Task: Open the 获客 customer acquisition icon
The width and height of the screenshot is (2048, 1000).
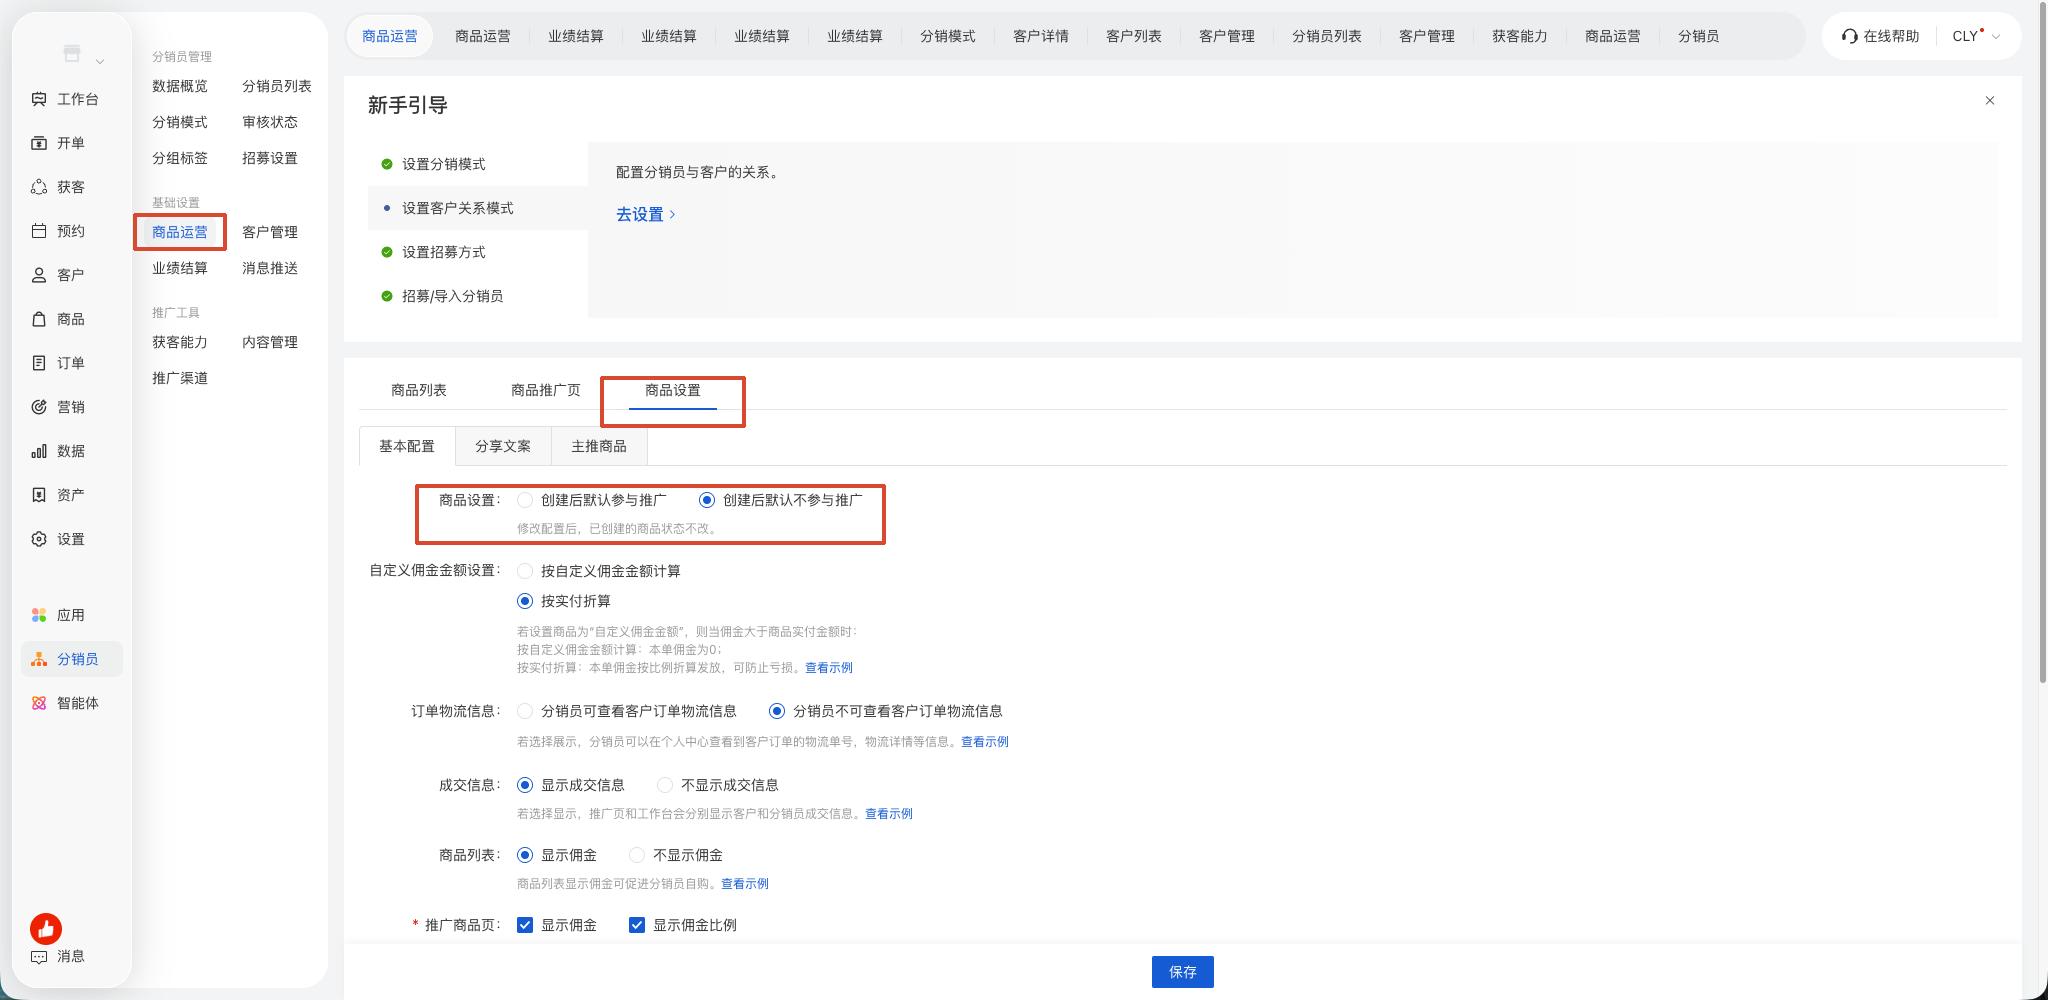Action: [x=39, y=187]
